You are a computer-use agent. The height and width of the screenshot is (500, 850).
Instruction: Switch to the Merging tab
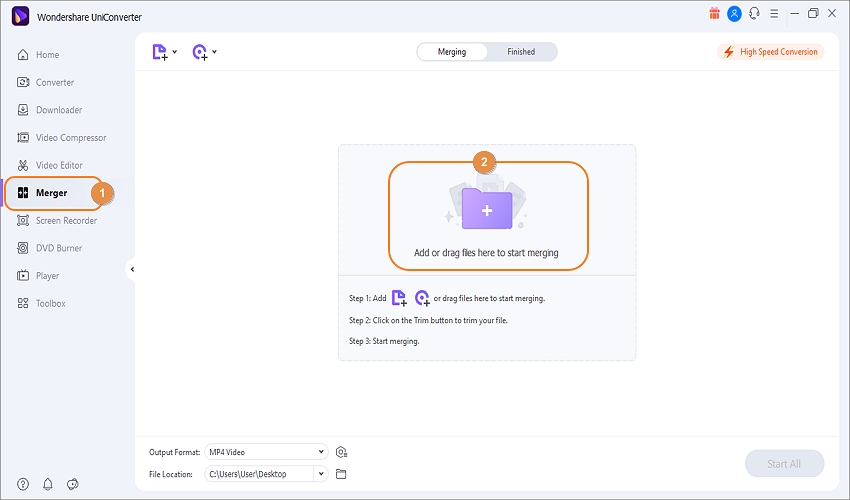click(452, 52)
